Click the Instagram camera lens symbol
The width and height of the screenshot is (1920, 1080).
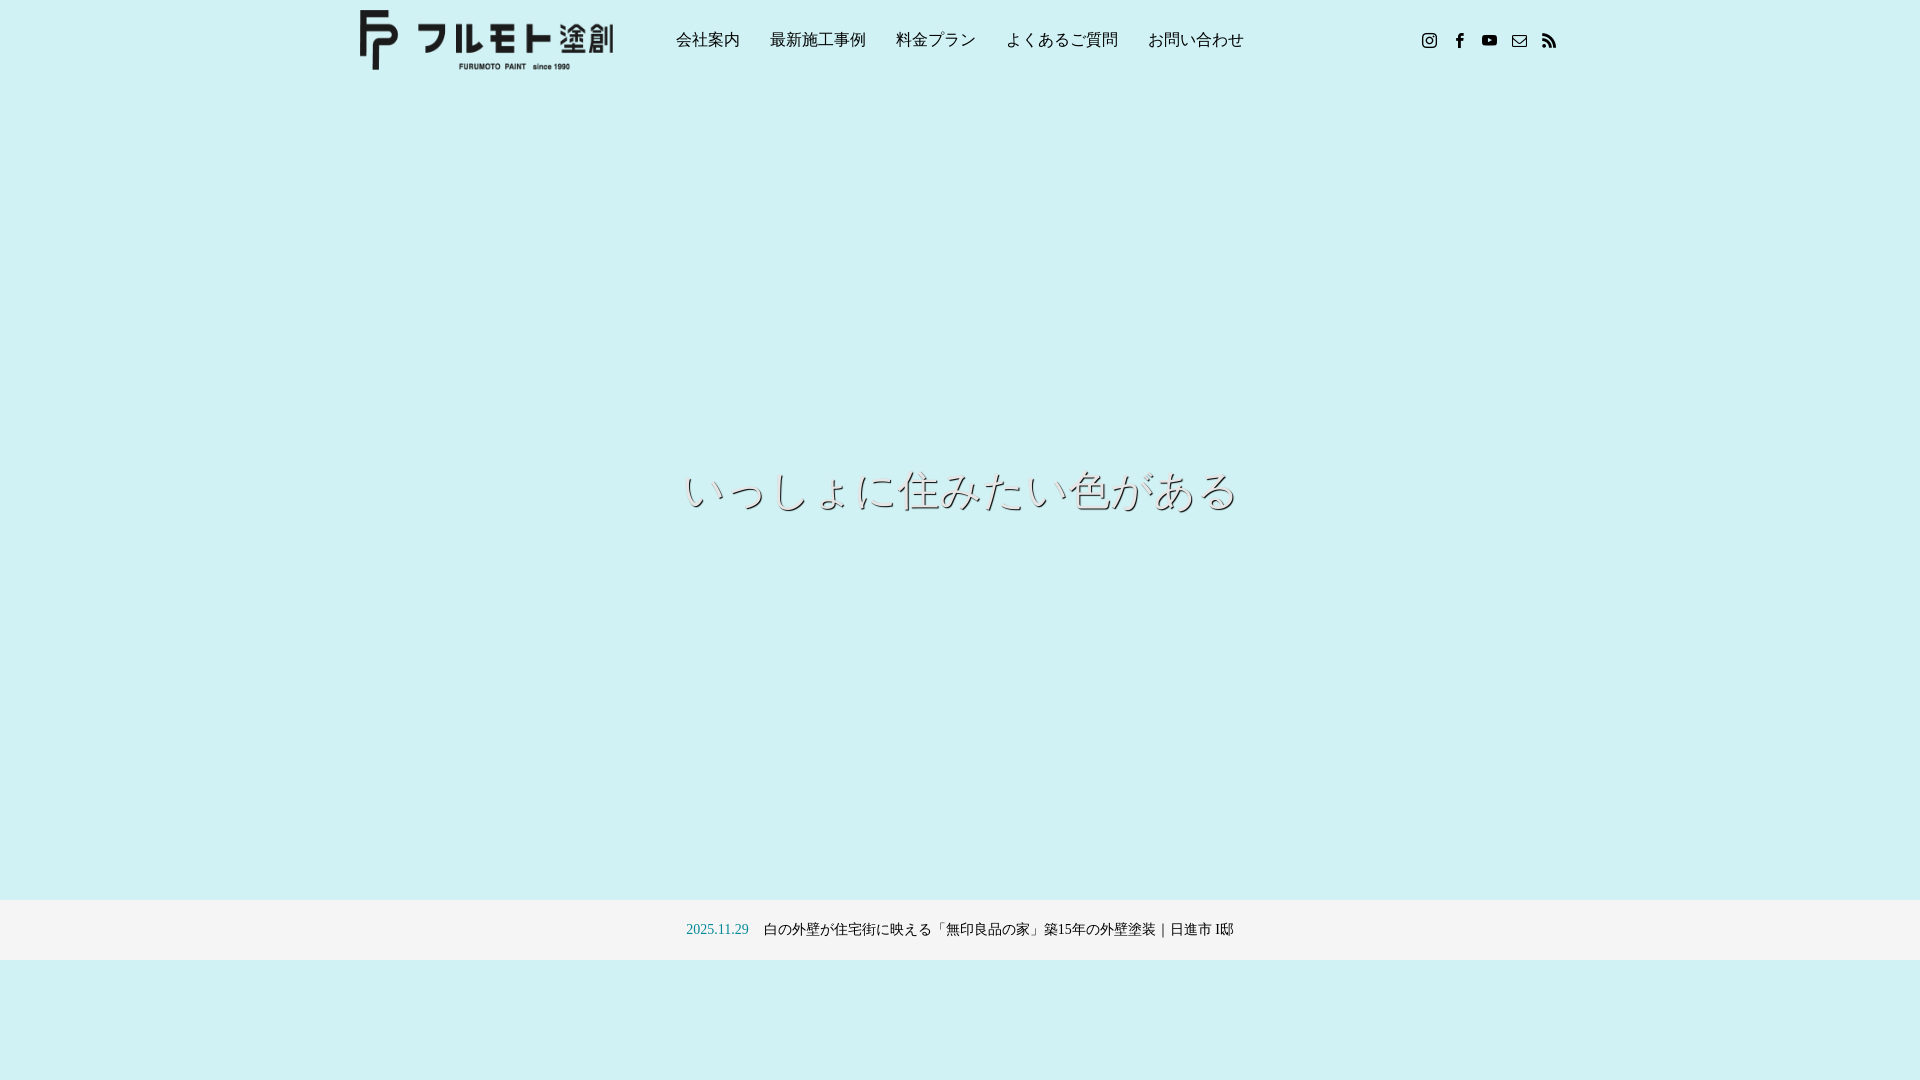1429,40
